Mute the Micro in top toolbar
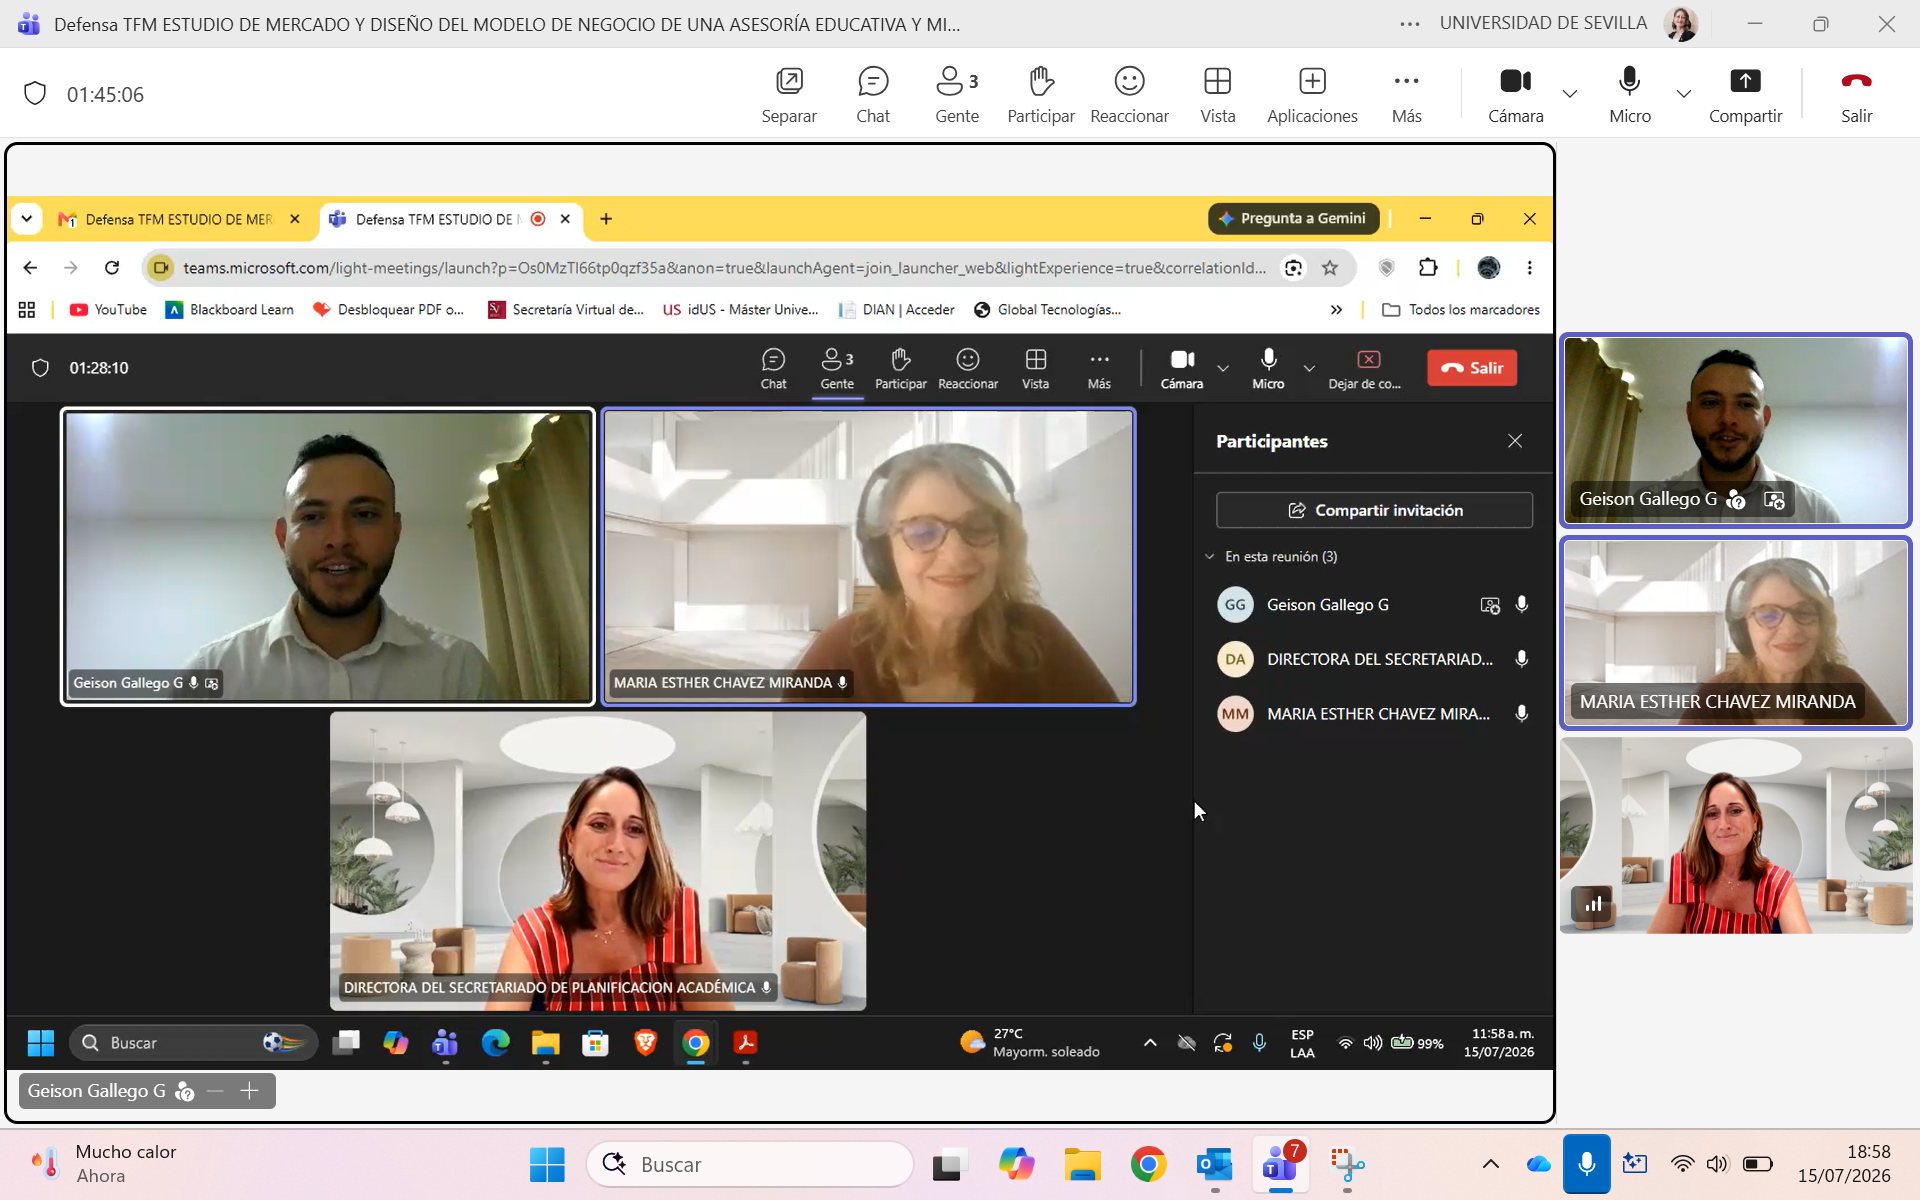This screenshot has width=1920, height=1200. point(1629,95)
